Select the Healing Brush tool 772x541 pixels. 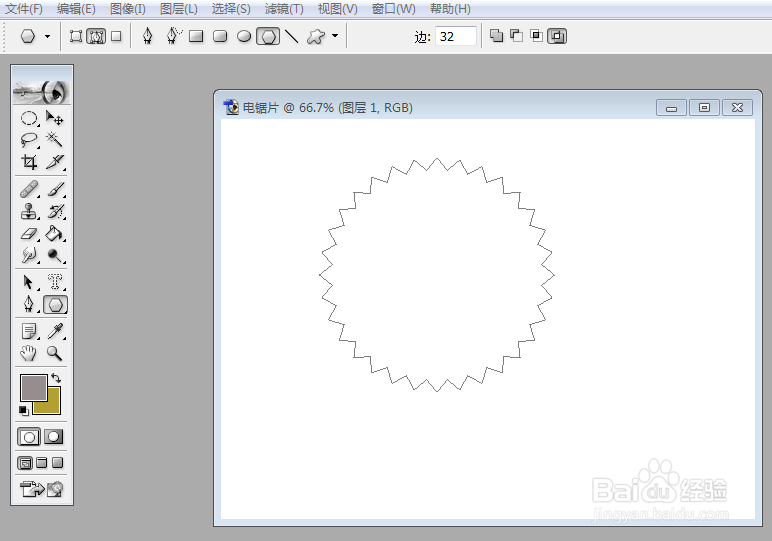[x=29, y=189]
